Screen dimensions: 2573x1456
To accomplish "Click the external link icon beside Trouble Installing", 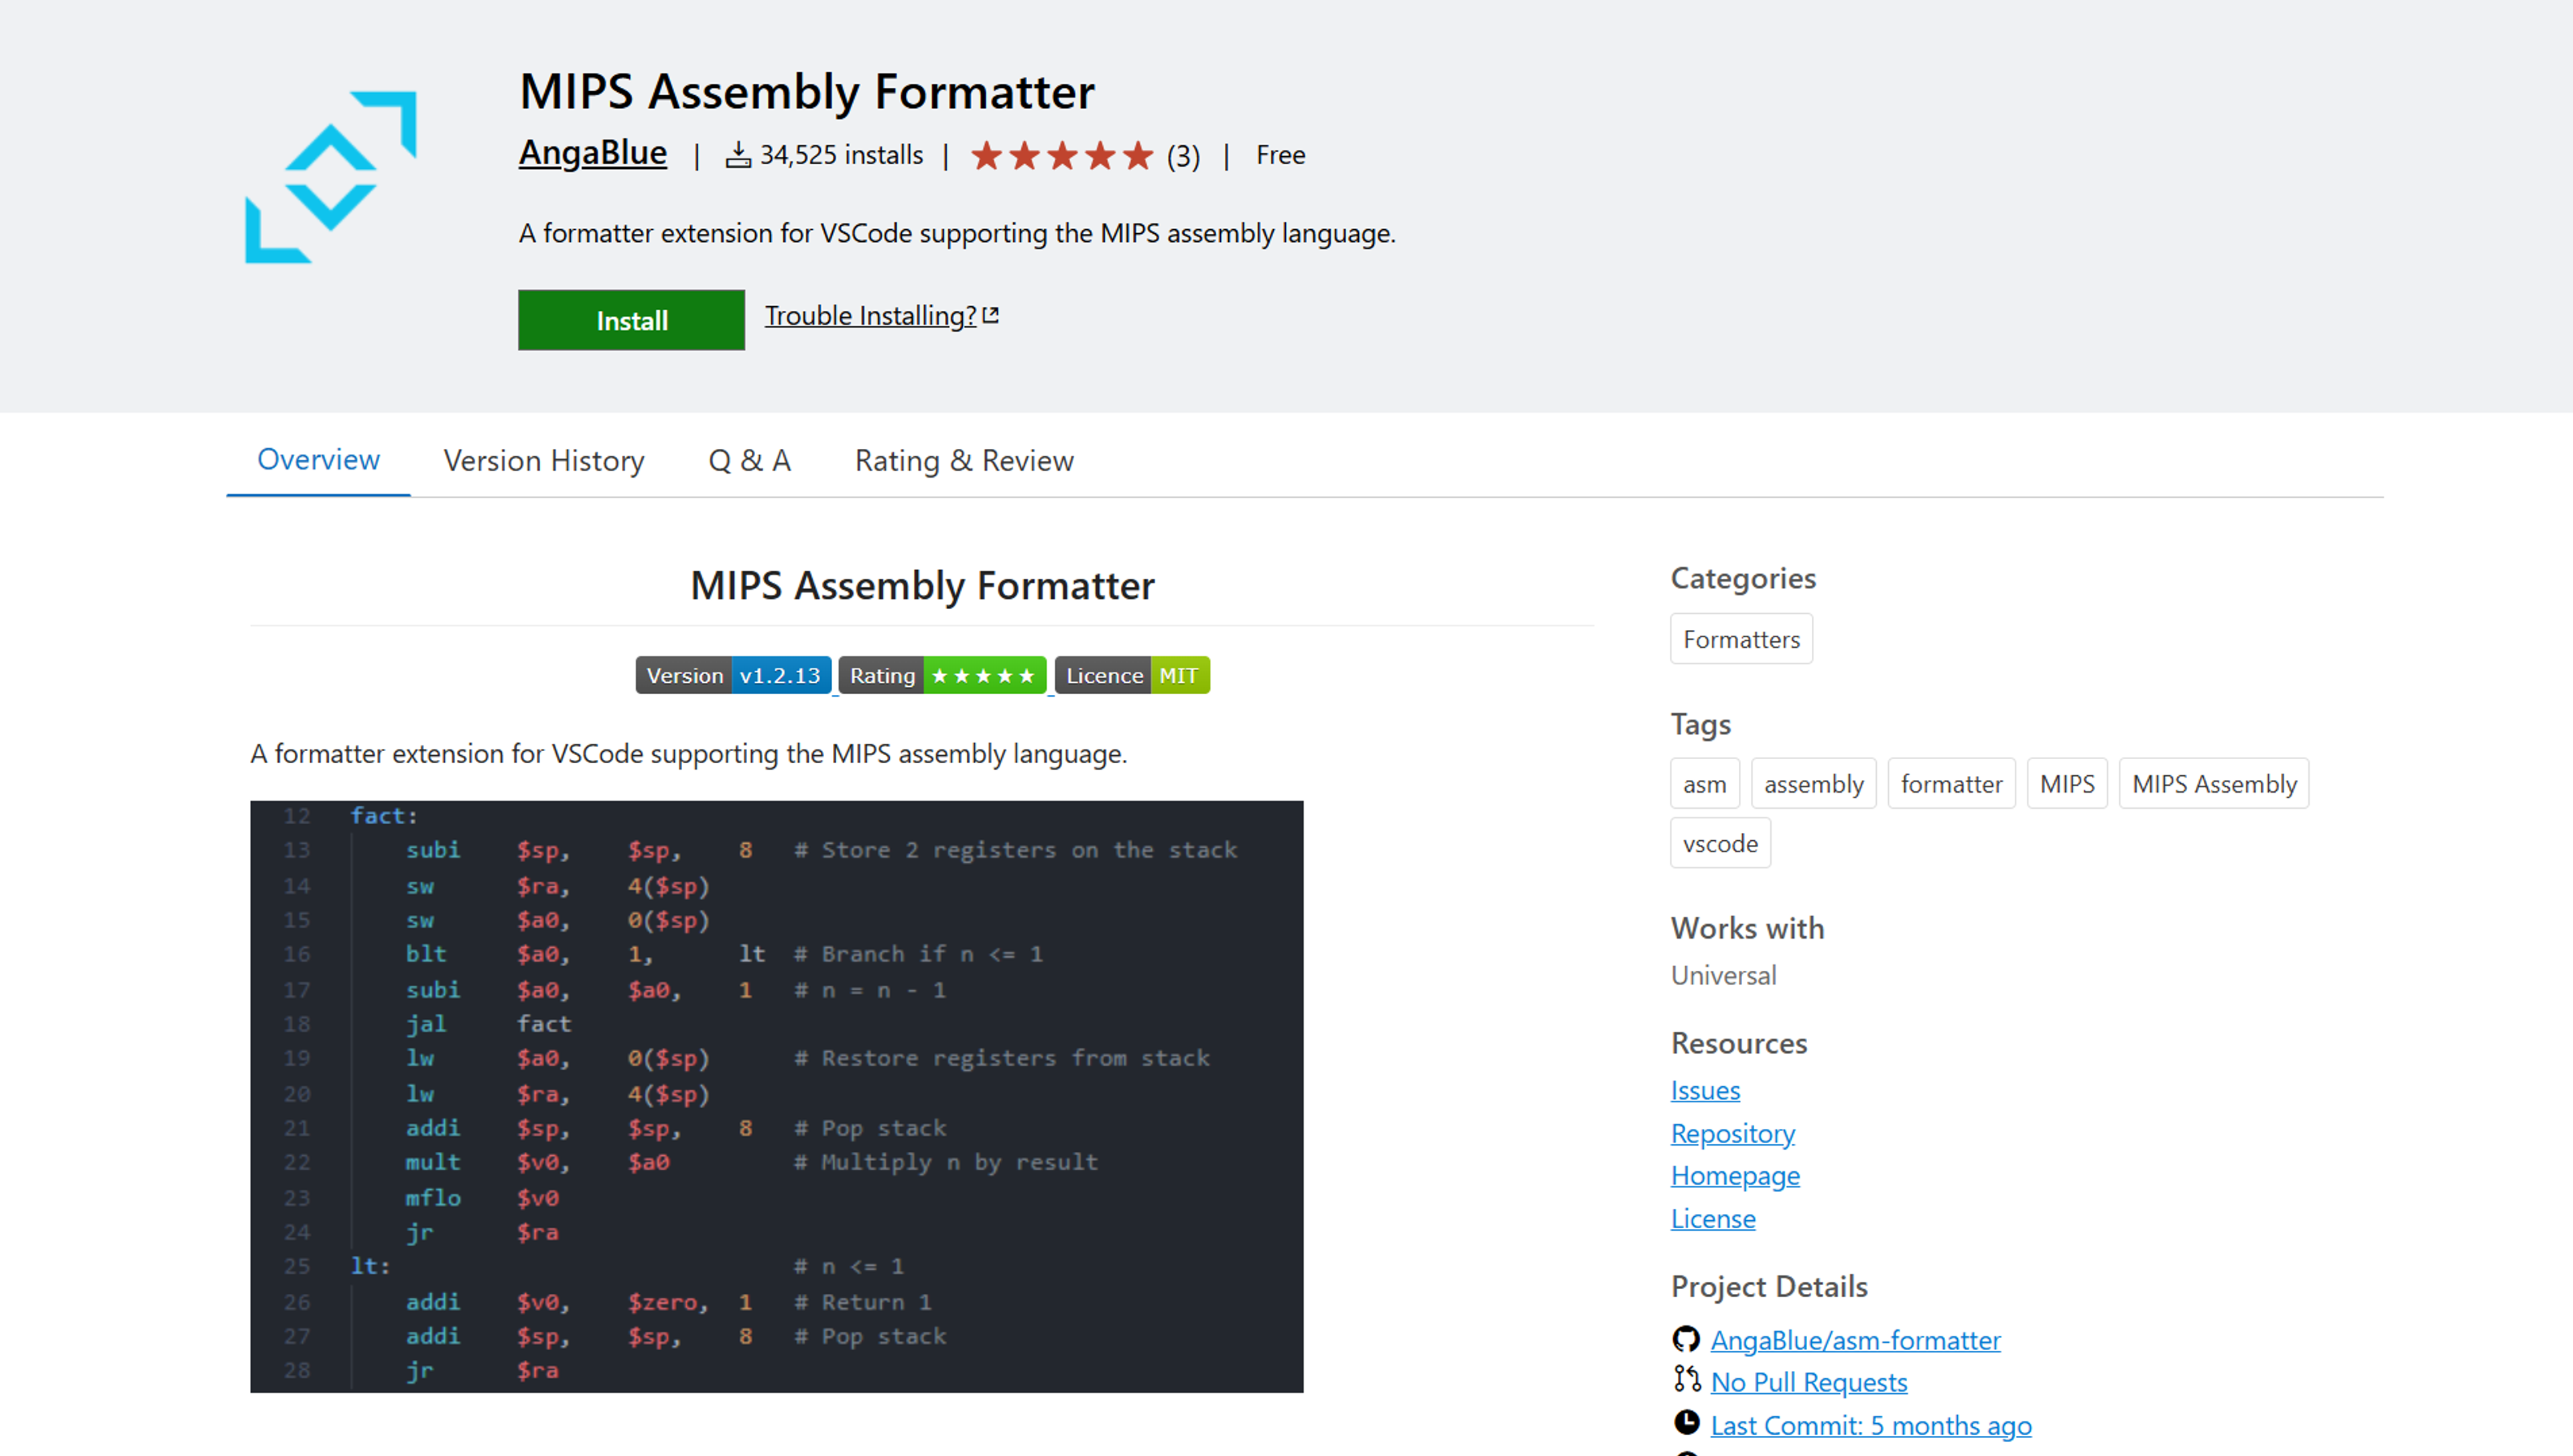I will pyautogui.click(x=991, y=315).
